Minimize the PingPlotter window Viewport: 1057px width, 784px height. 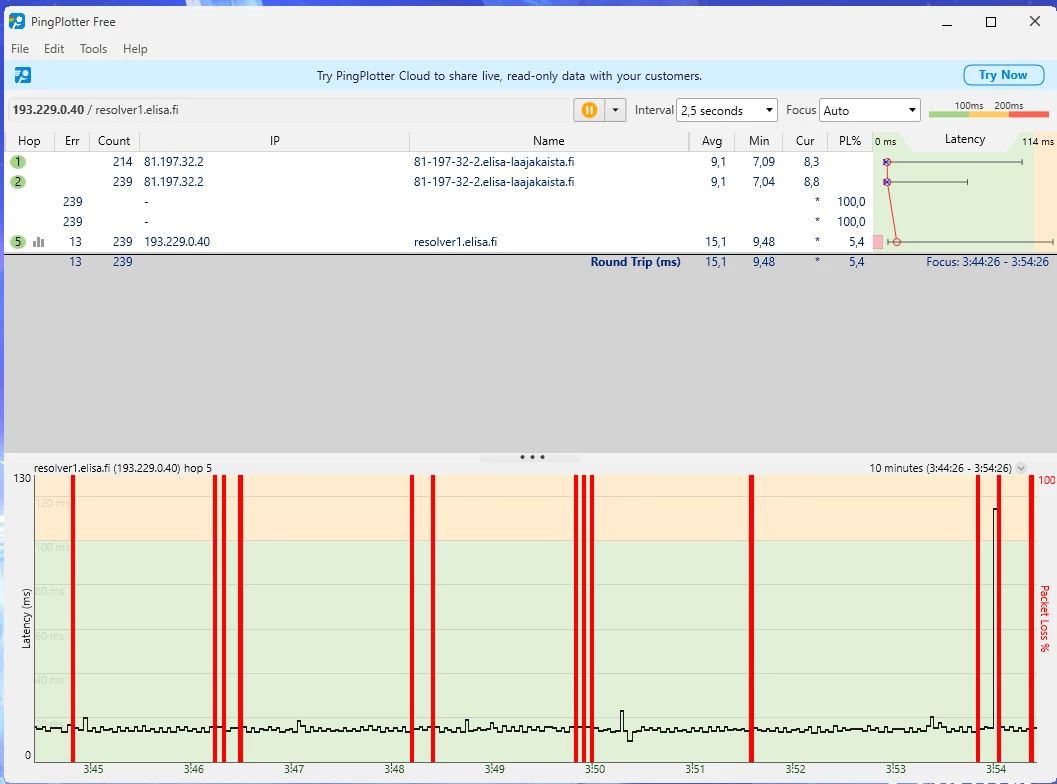tap(946, 22)
